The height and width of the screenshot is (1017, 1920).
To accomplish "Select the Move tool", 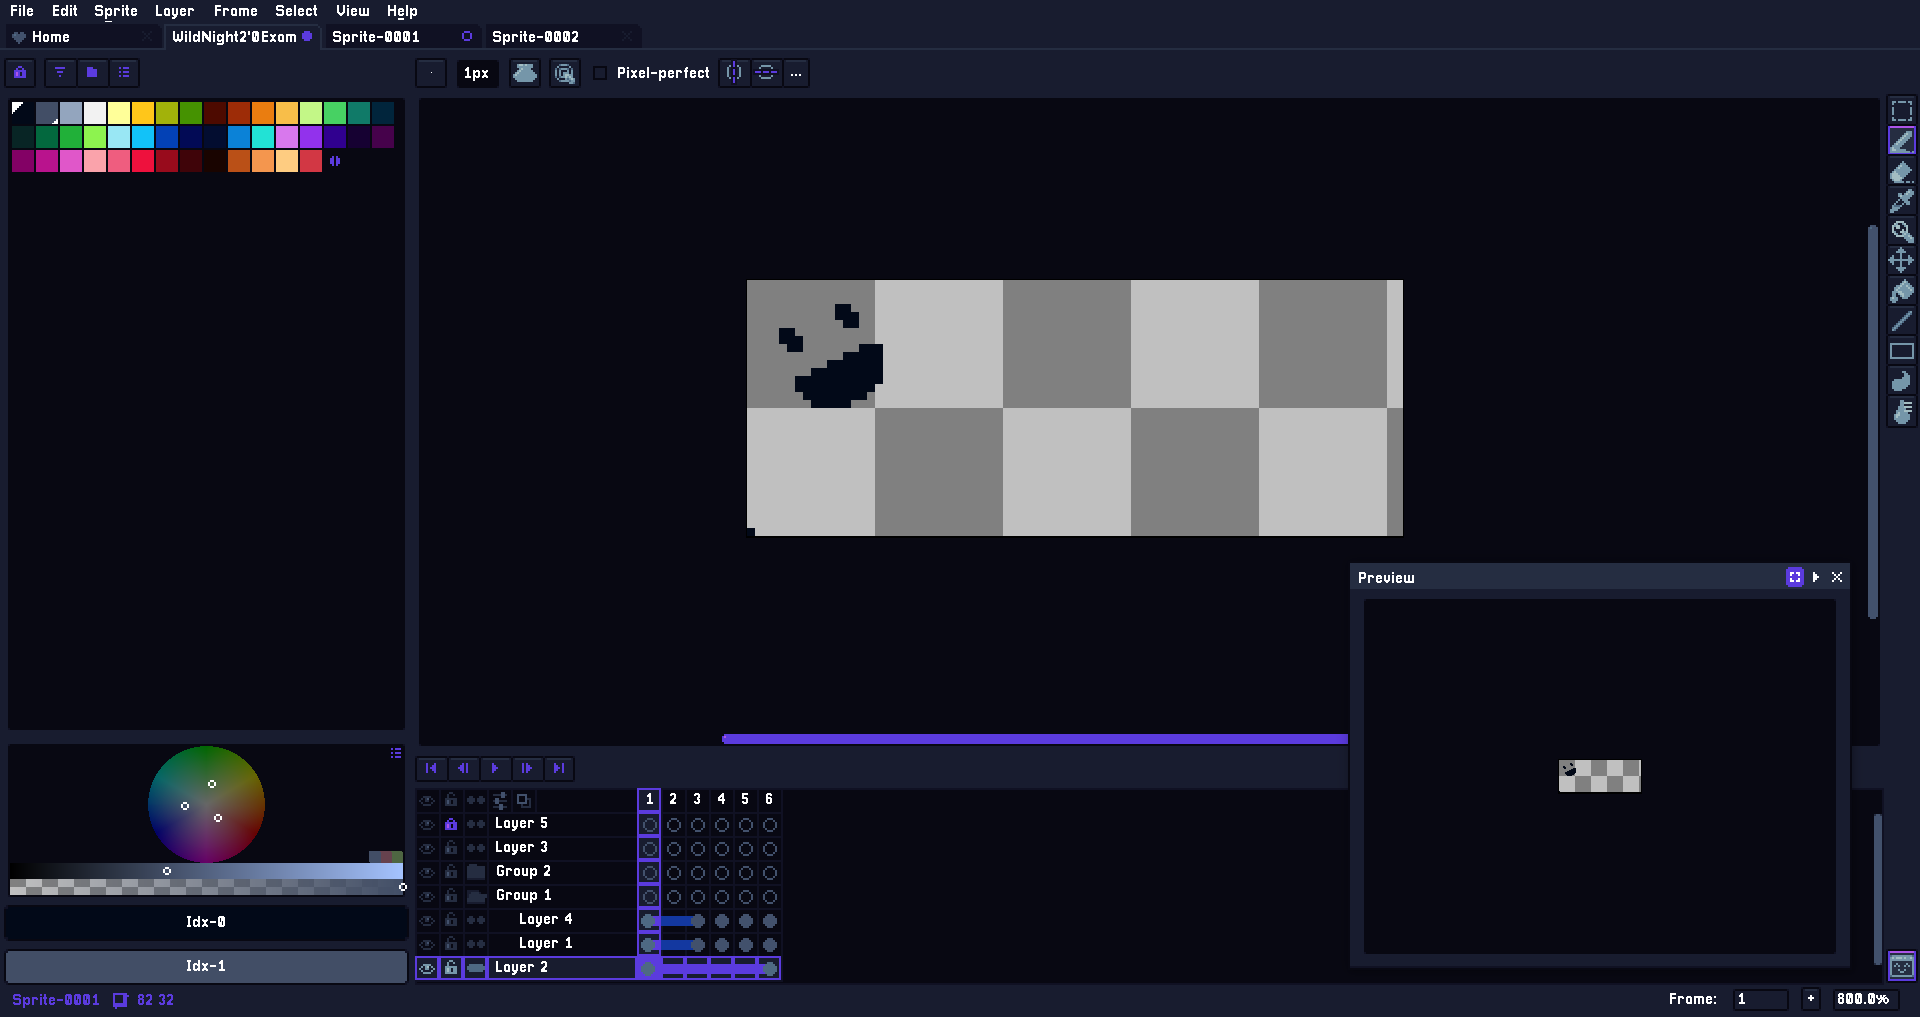I will pyautogui.click(x=1901, y=261).
